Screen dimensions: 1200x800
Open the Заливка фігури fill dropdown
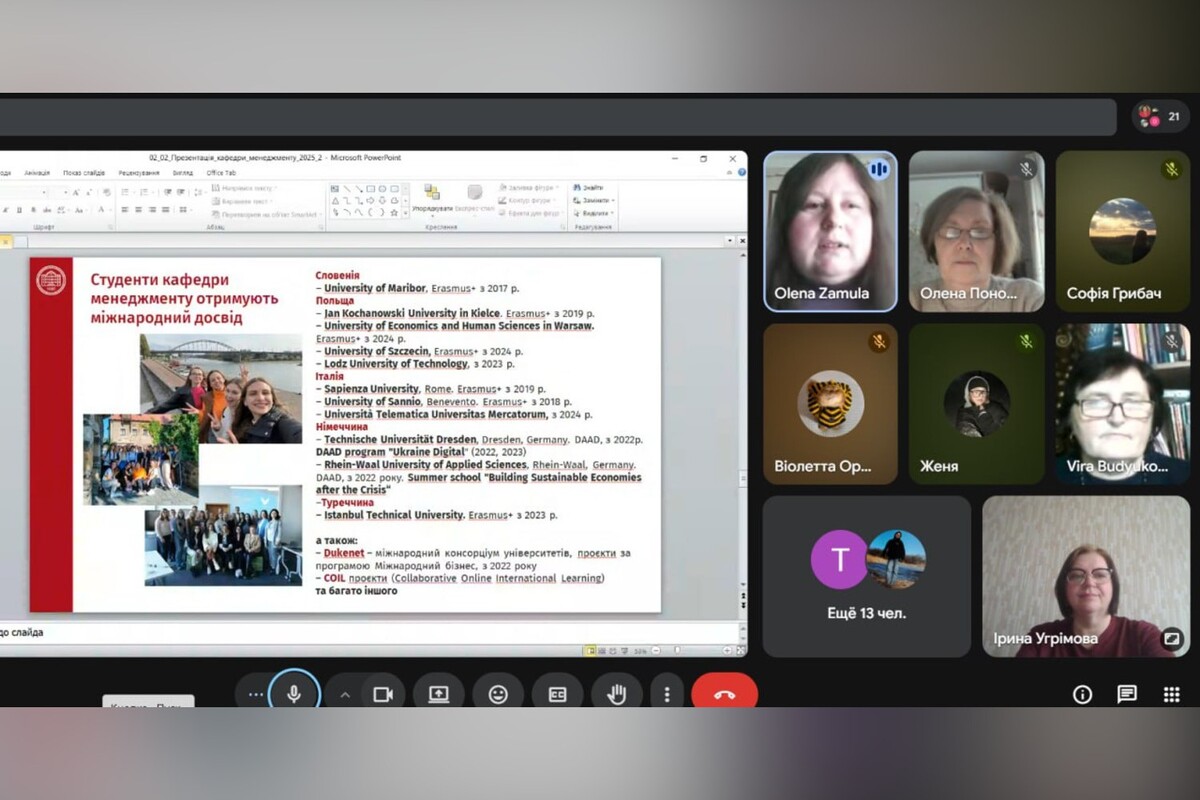530,187
